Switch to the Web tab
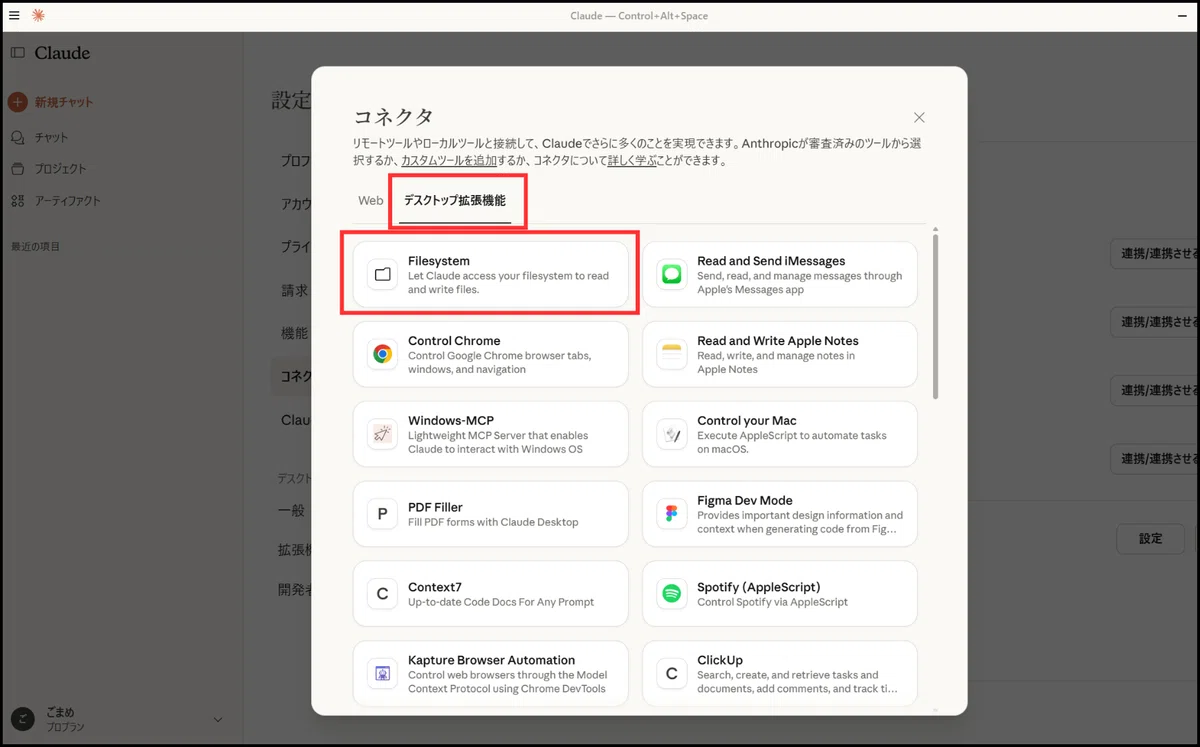 coord(371,201)
